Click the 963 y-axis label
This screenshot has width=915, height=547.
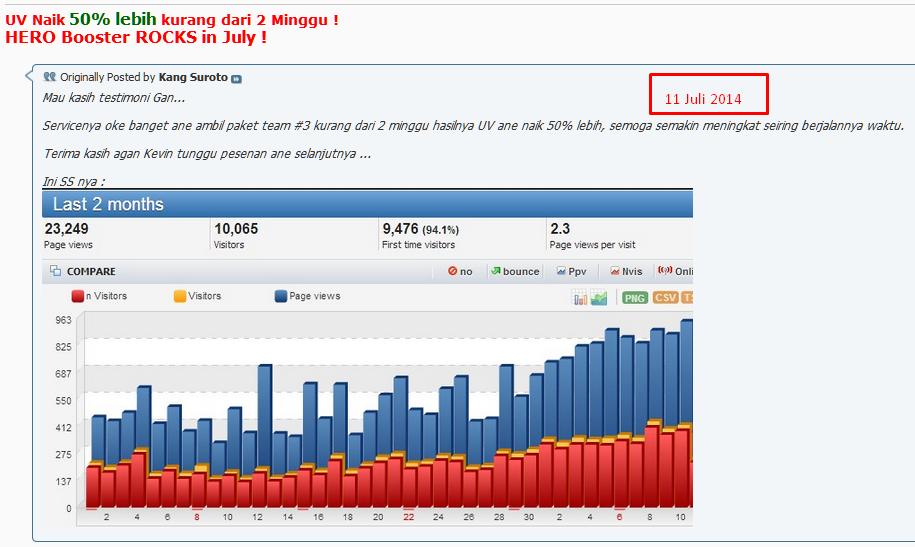point(64,320)
